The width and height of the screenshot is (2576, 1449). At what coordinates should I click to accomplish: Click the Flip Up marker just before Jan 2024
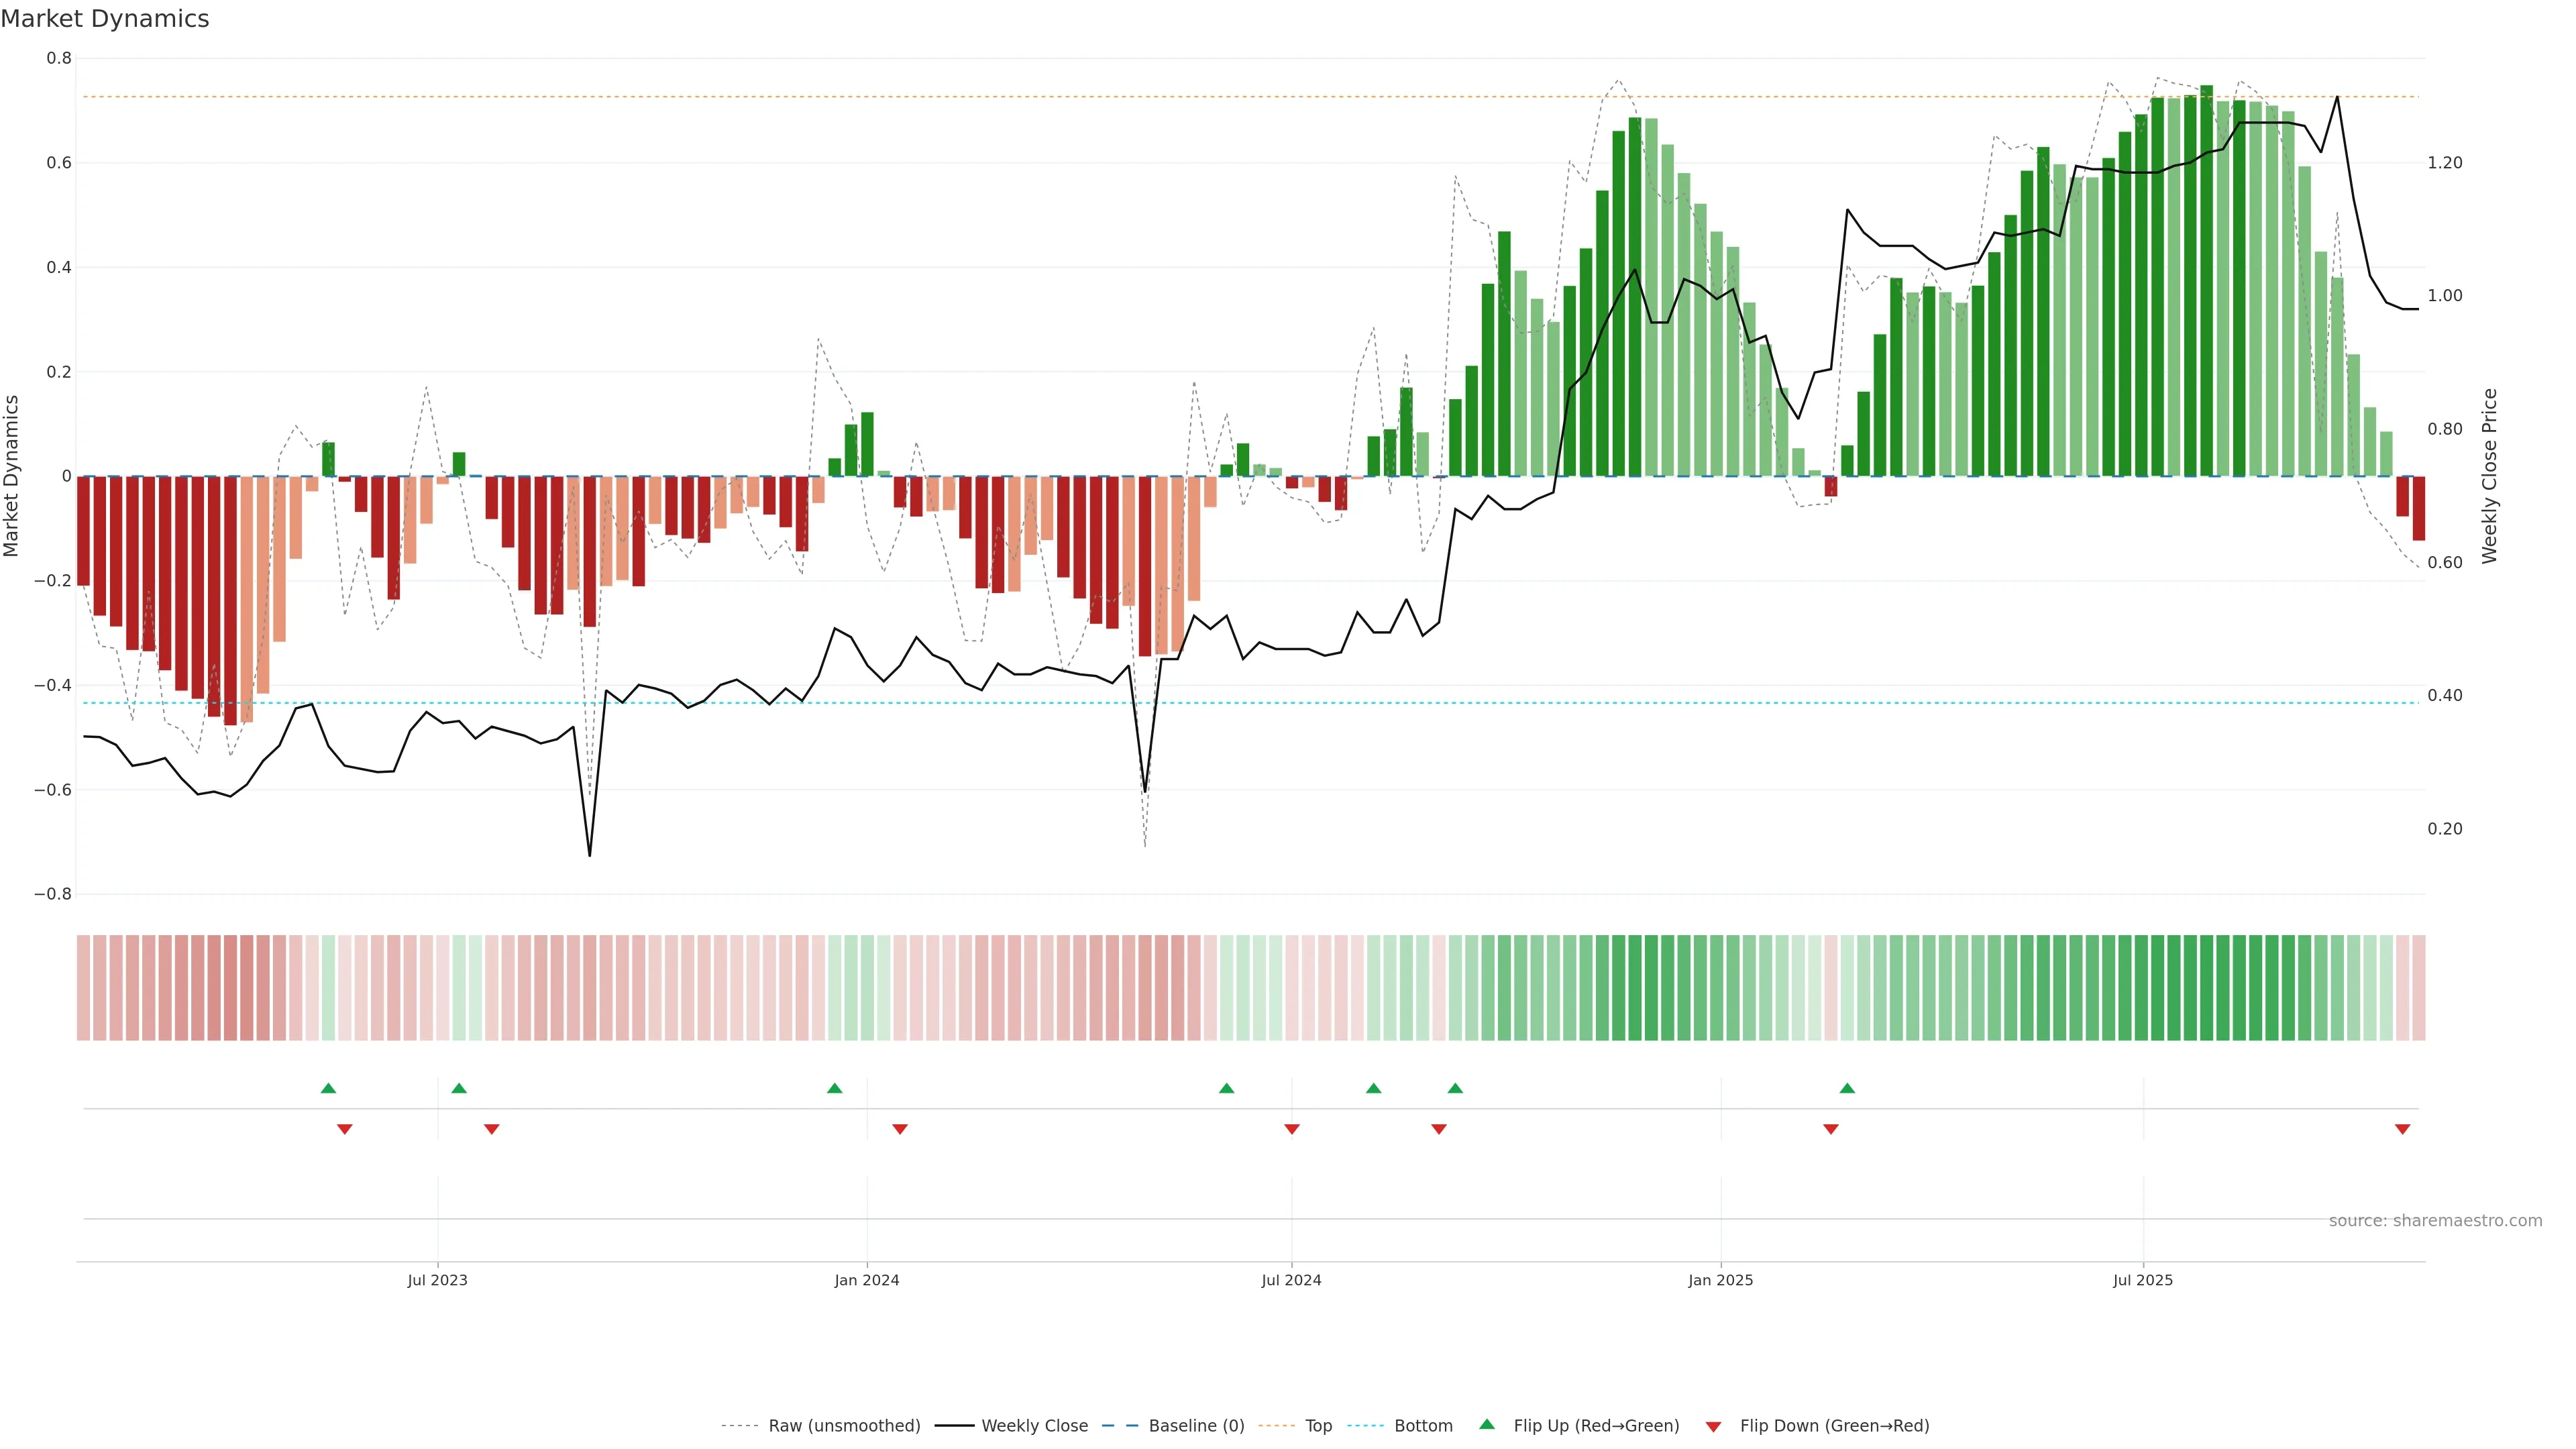pos(835,1088)
